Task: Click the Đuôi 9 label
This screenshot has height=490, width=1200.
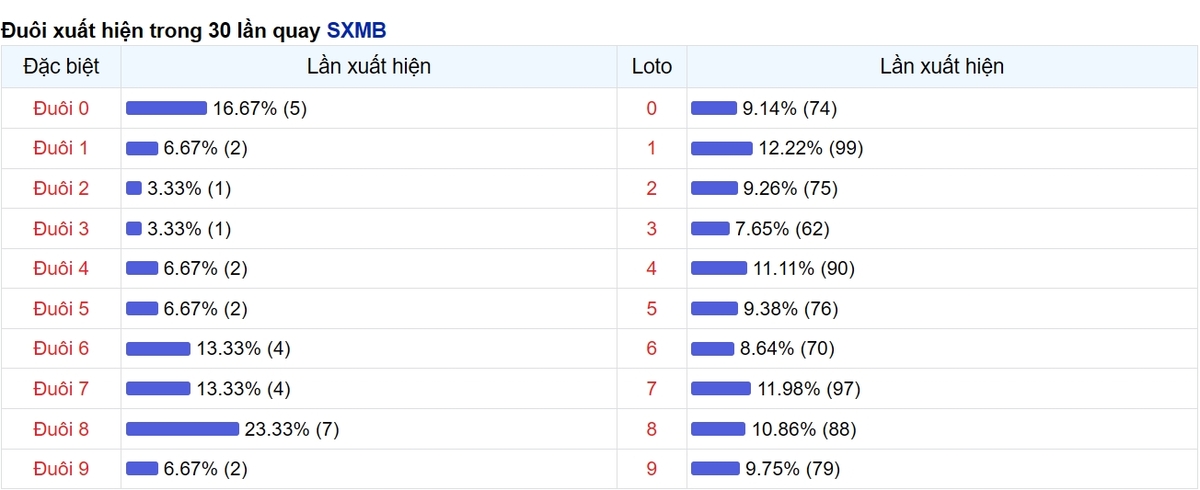Action: tap(61, 468)
